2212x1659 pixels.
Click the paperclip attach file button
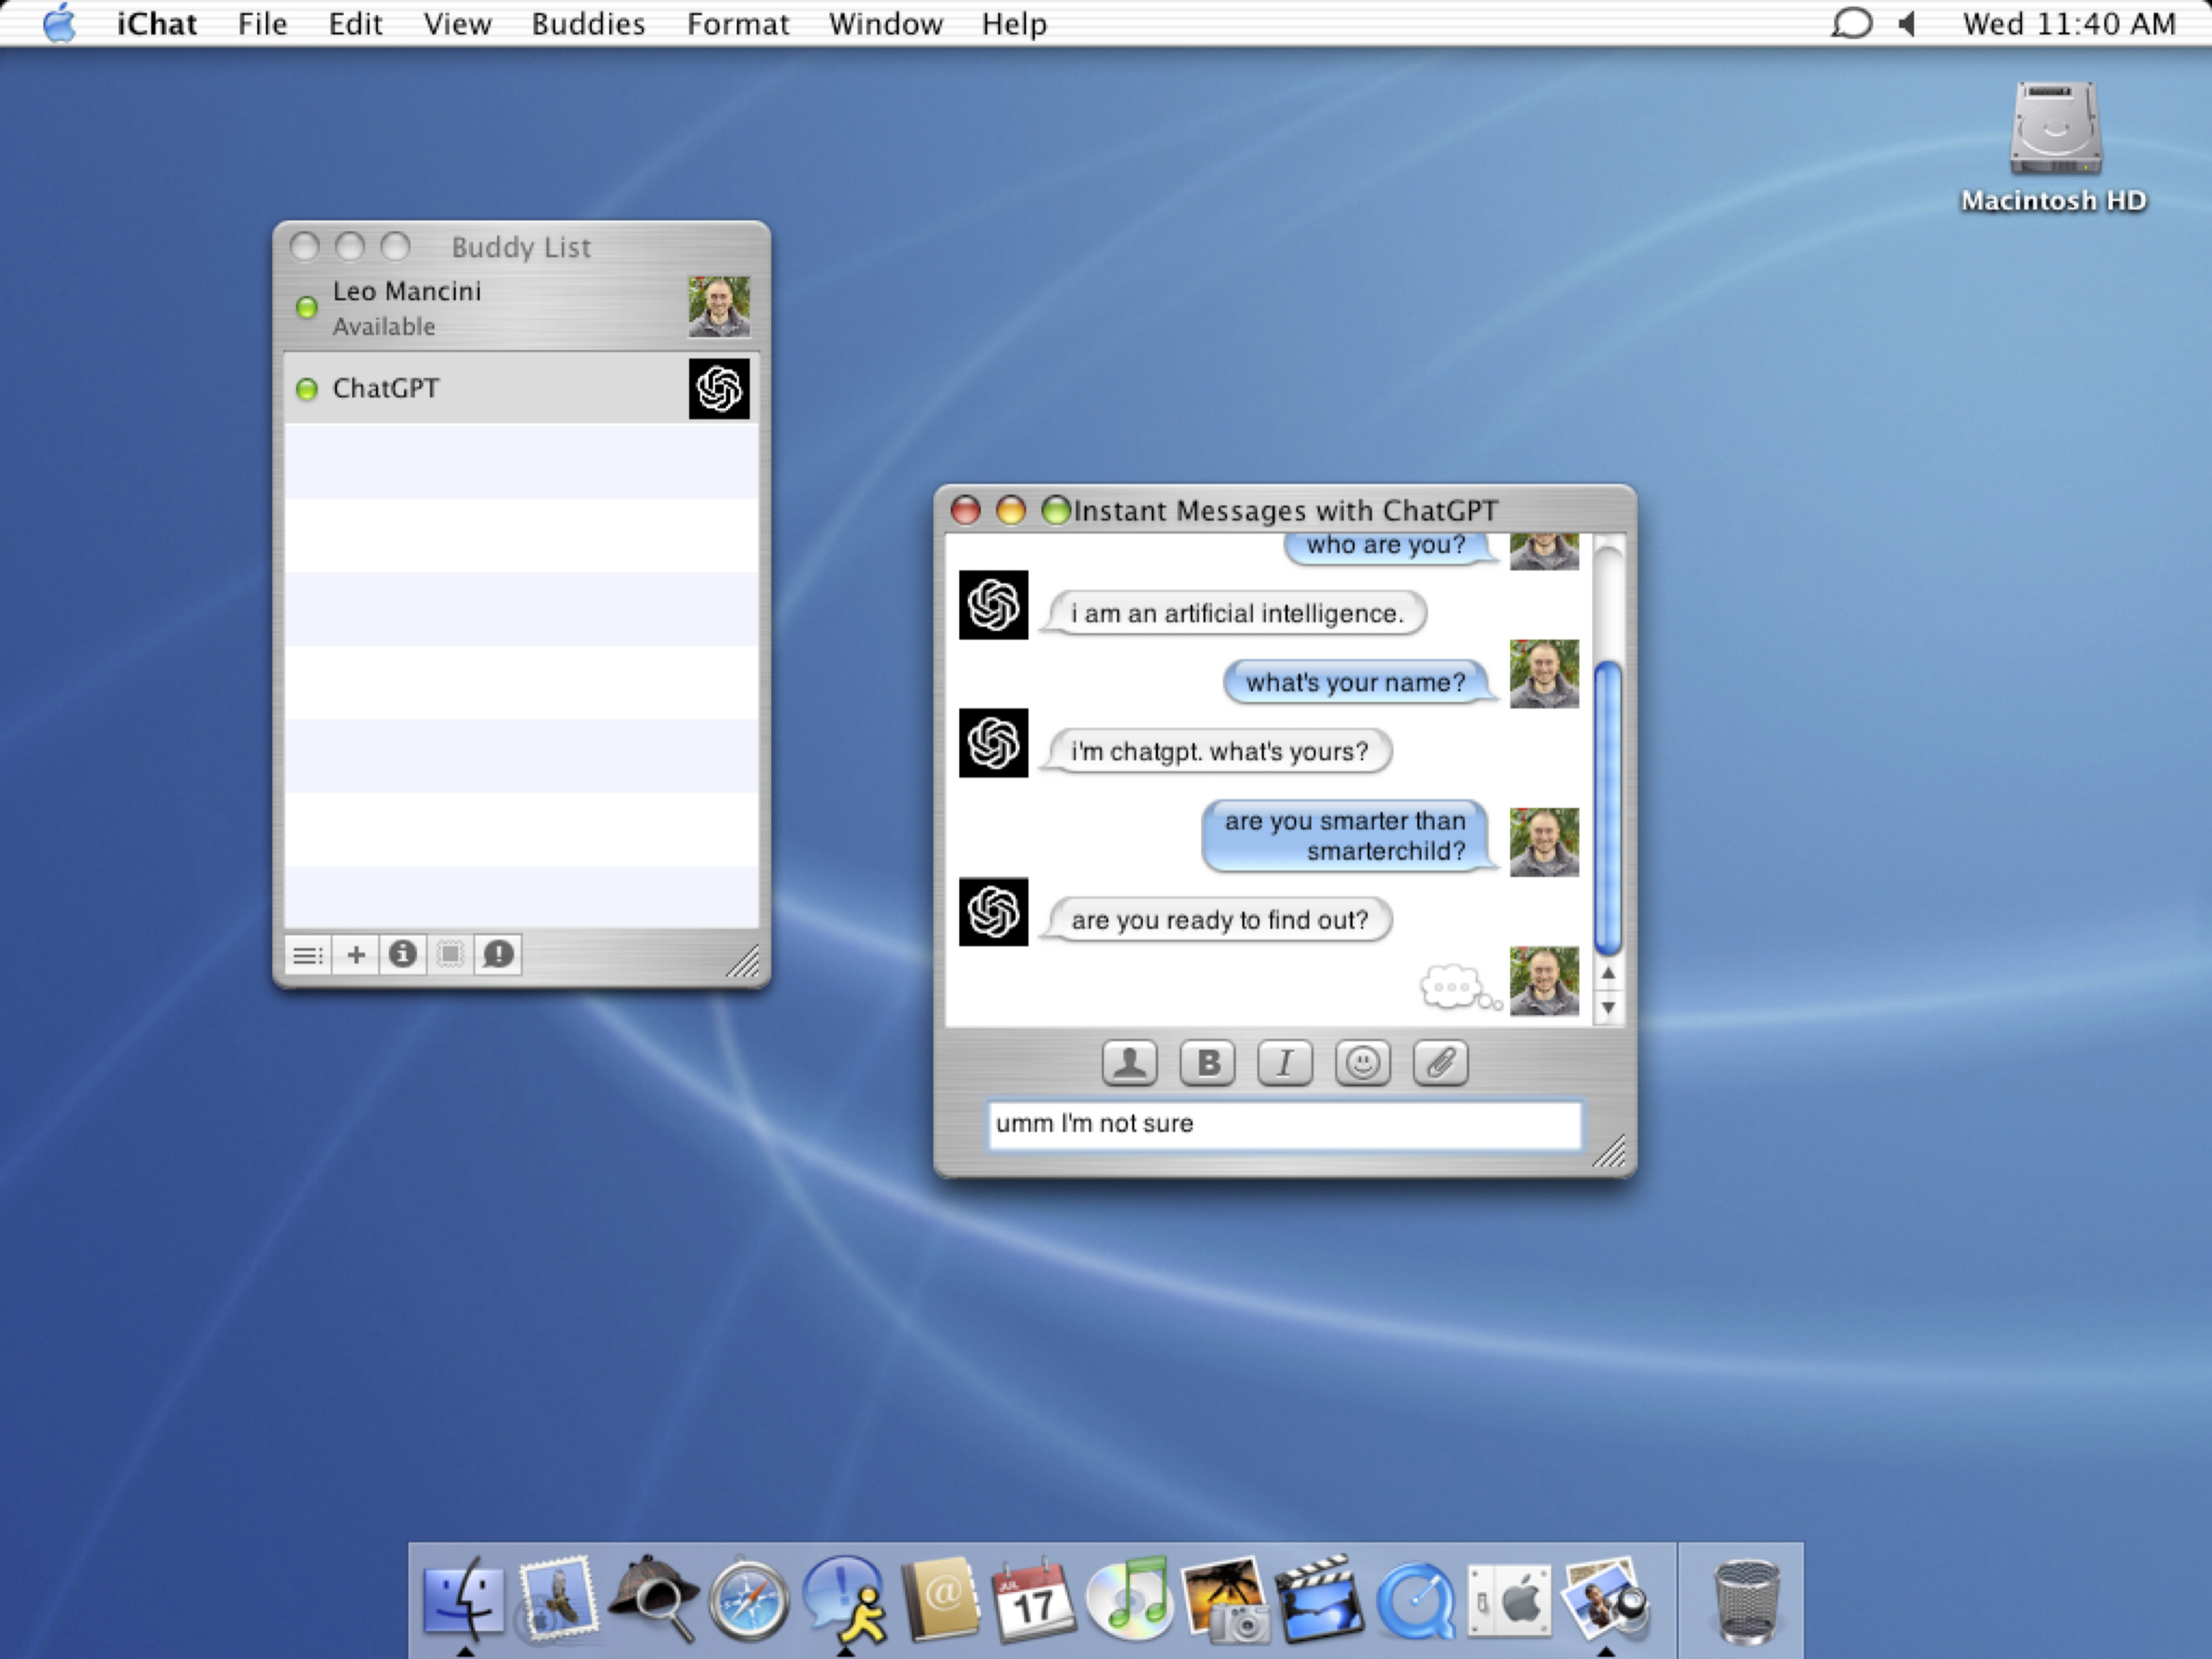(x=1441, y=1062)
